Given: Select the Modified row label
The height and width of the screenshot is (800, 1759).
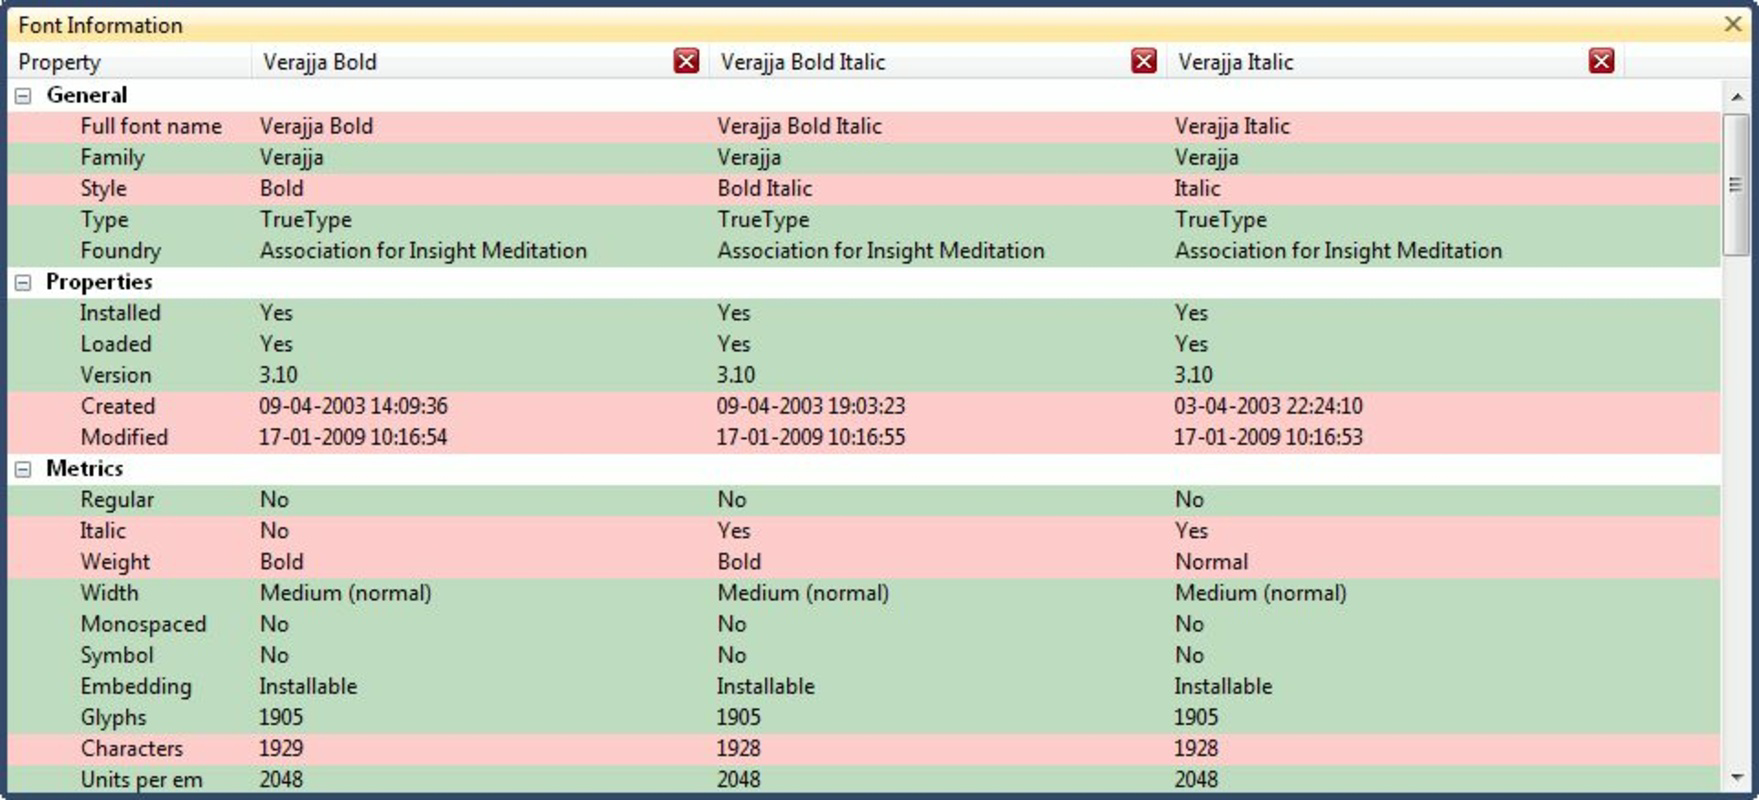Looking at the screenshot, I should [x=124, y=437].
